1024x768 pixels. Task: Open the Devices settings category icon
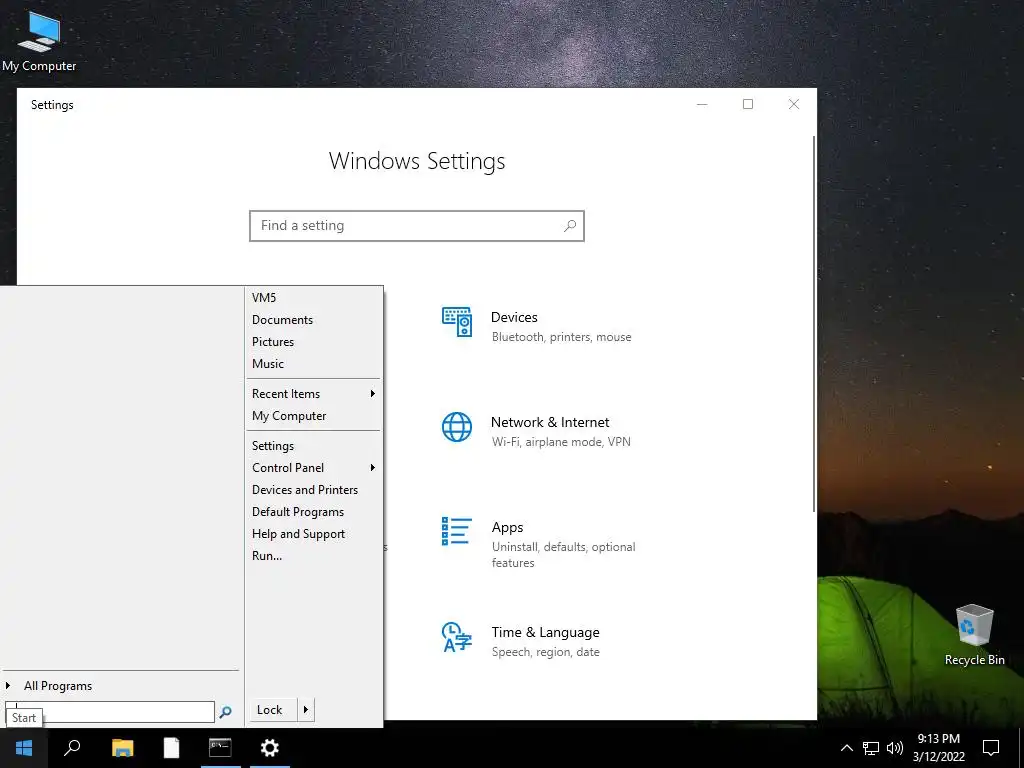tap(456, 322)
